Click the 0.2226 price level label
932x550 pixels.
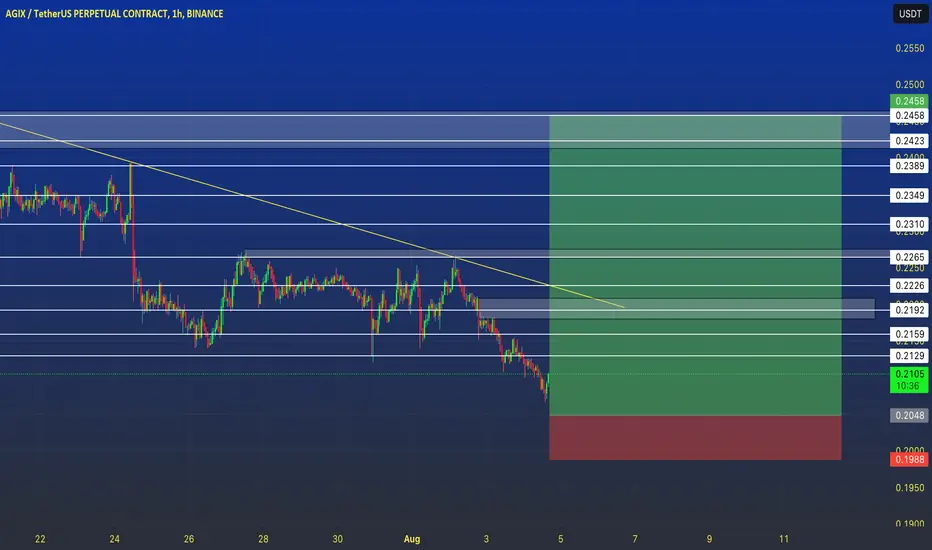click(909, 286)
